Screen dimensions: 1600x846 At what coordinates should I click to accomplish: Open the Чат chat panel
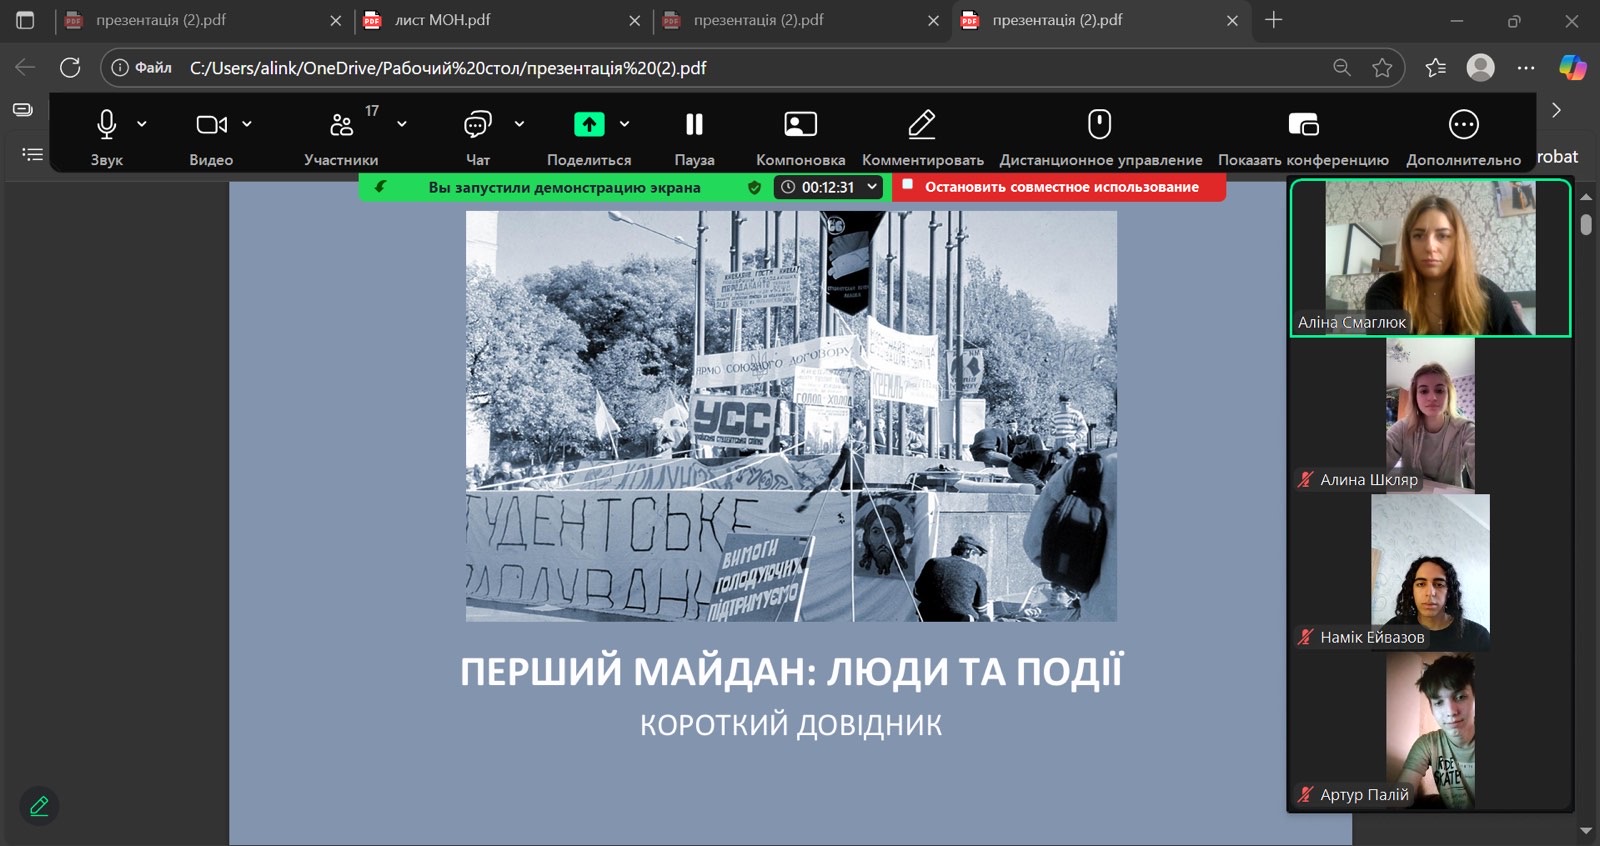tap(478, 135)
